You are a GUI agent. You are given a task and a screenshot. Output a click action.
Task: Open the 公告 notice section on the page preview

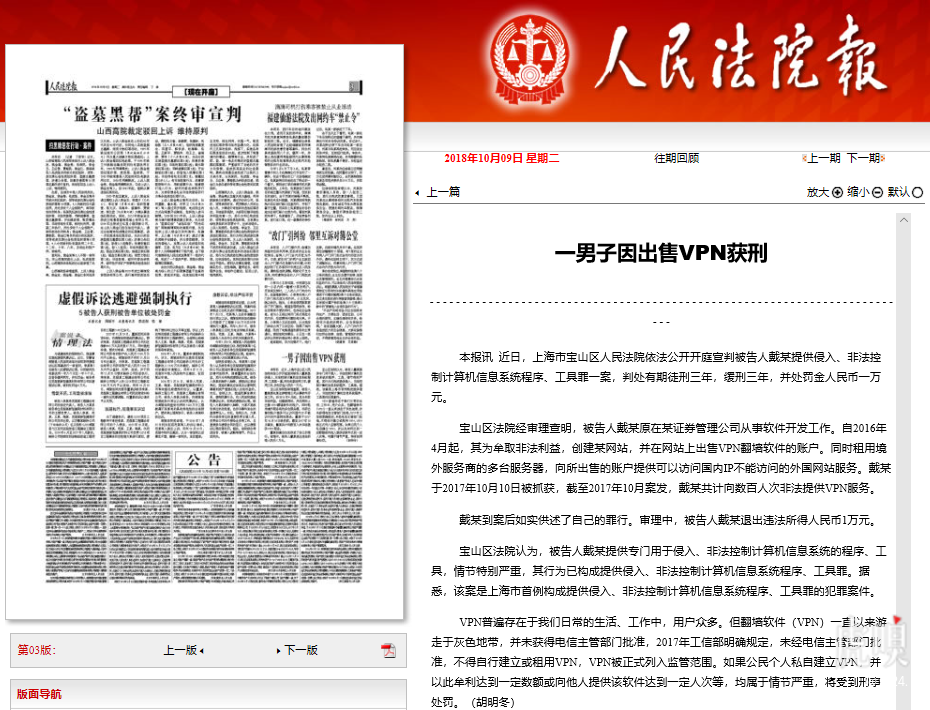pos(204,460)
